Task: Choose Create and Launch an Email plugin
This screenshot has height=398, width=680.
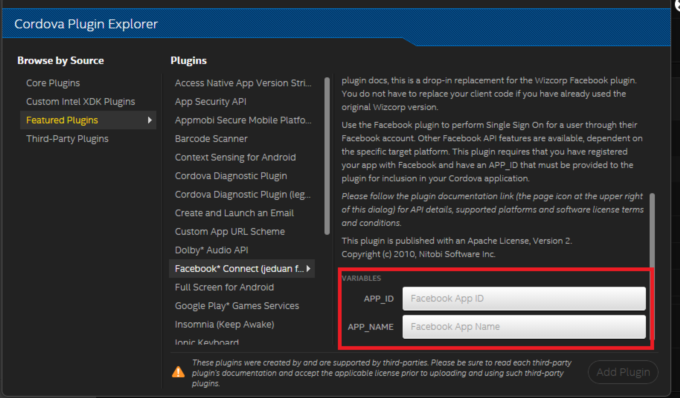Action: tap(234, 213)
